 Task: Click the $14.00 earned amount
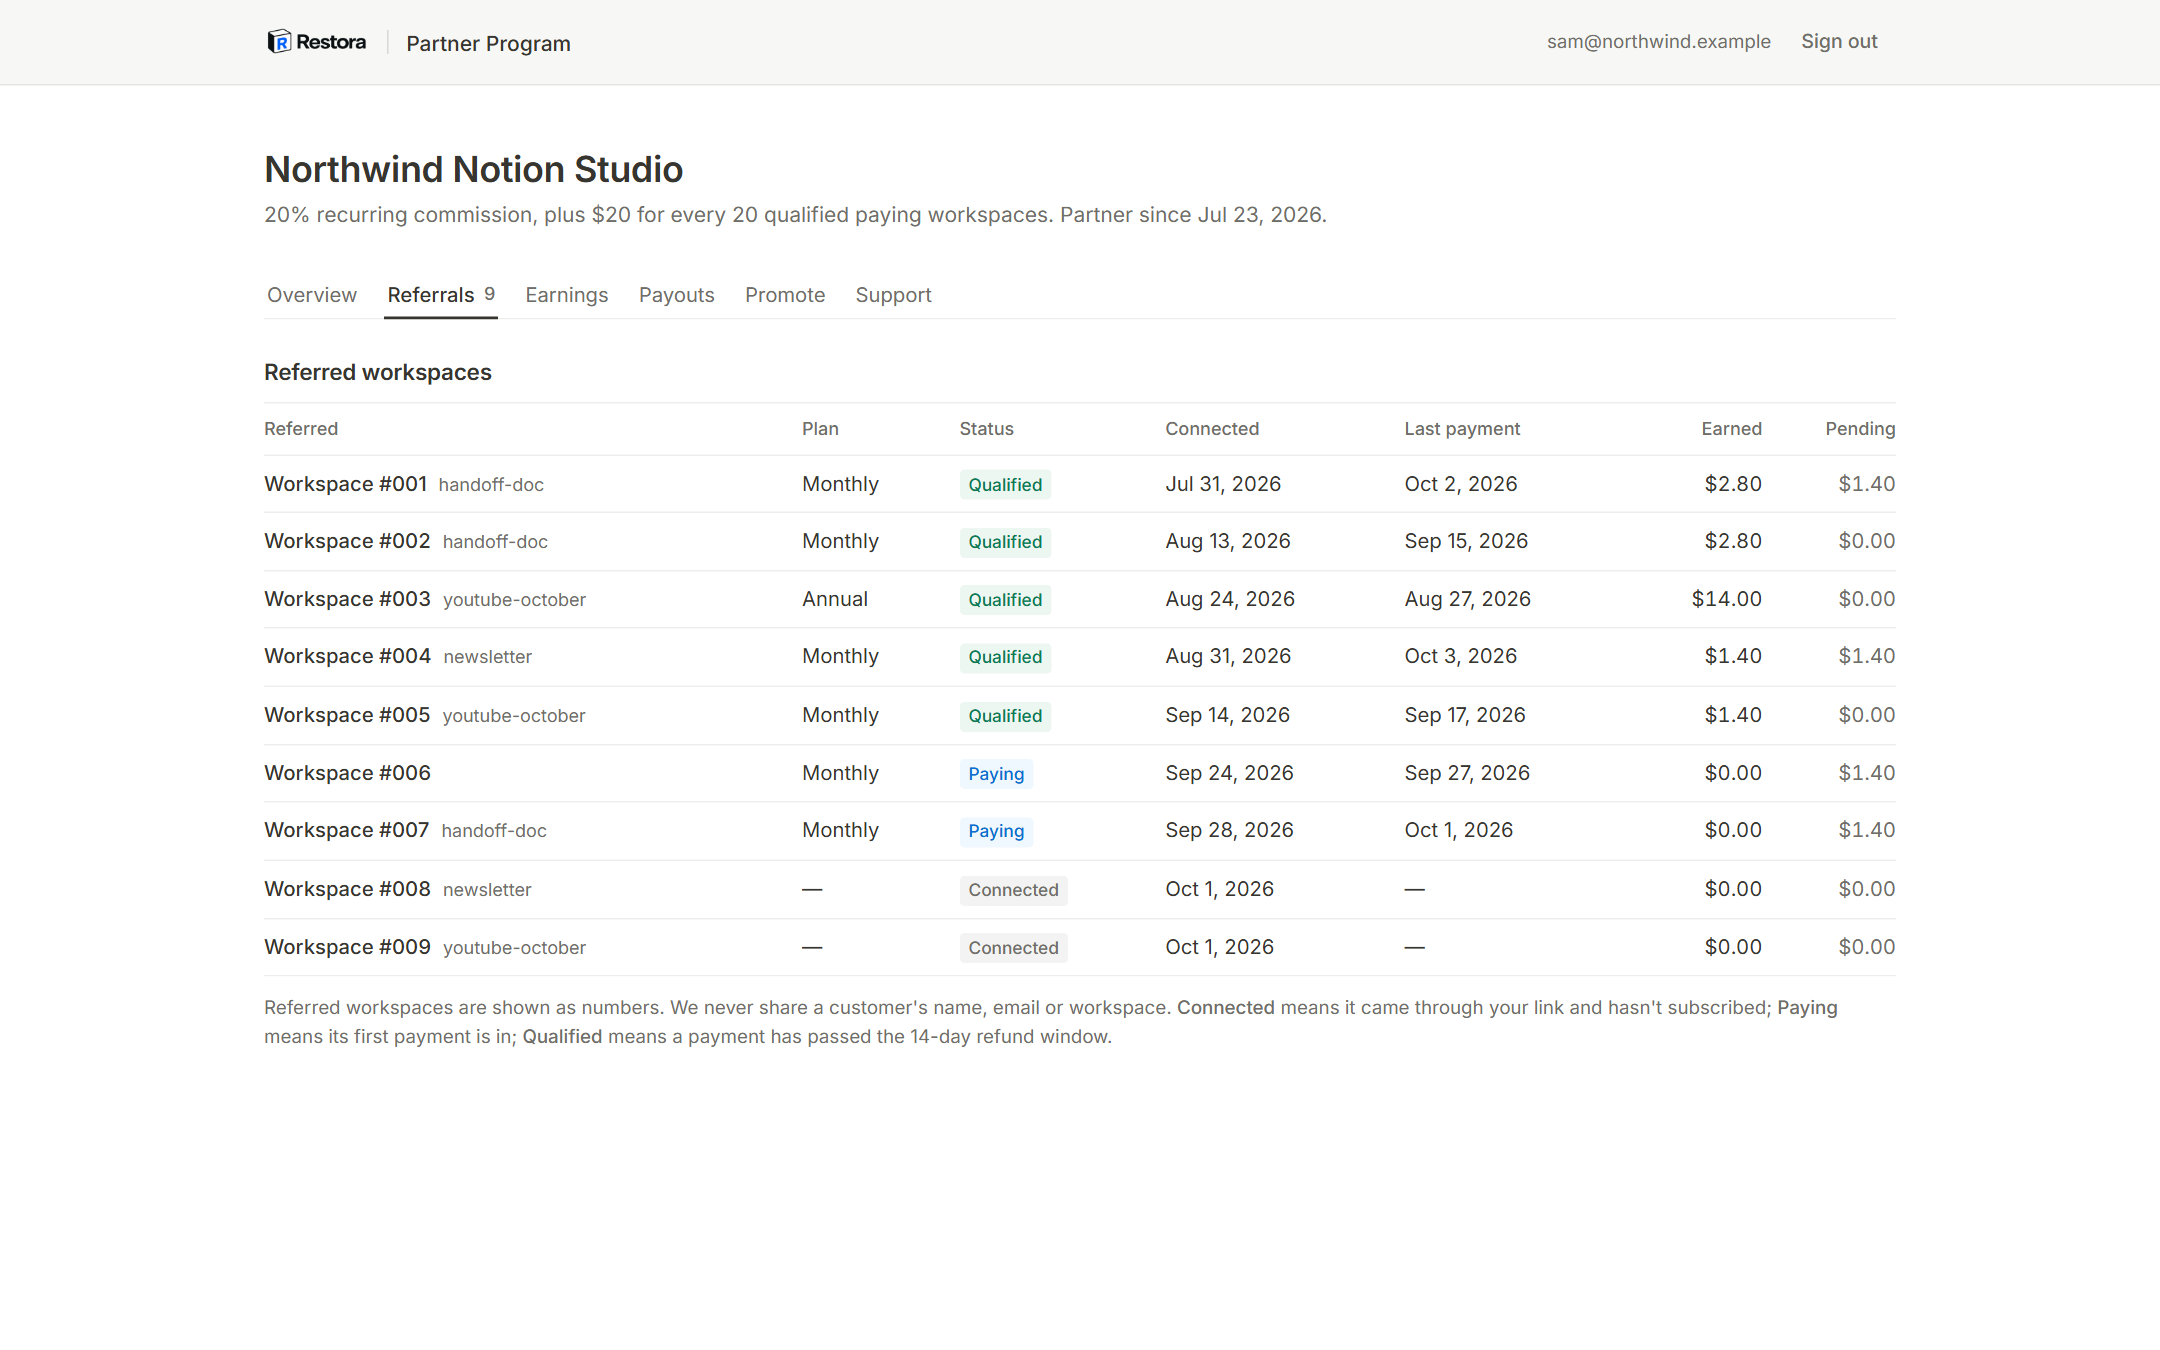(1726, 599)
